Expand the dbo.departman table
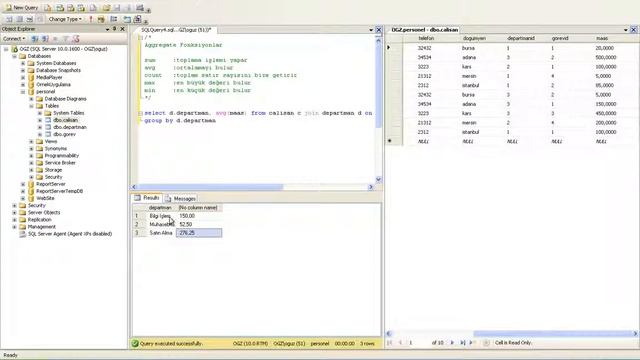 tap(40, 127)
